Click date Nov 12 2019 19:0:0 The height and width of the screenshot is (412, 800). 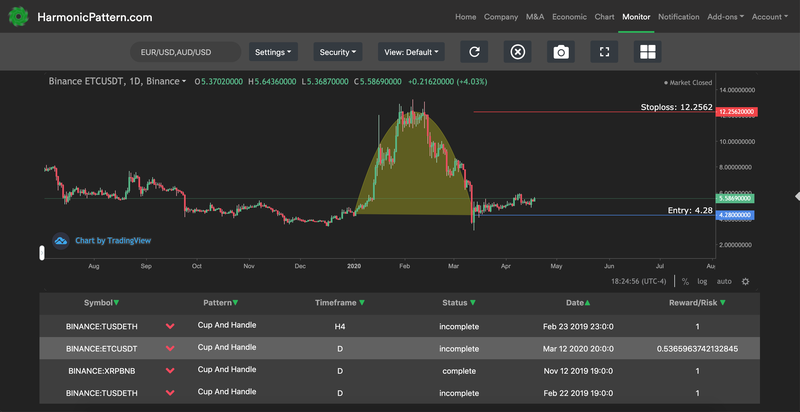579,371
